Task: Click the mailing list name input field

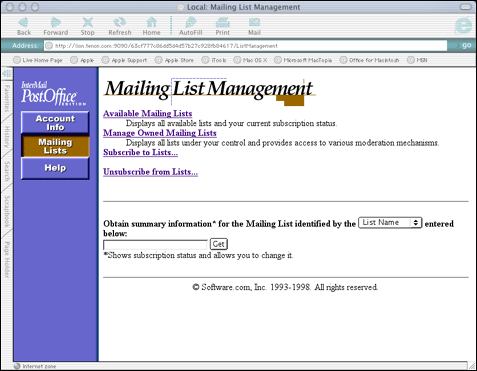Action: point(155,245)
